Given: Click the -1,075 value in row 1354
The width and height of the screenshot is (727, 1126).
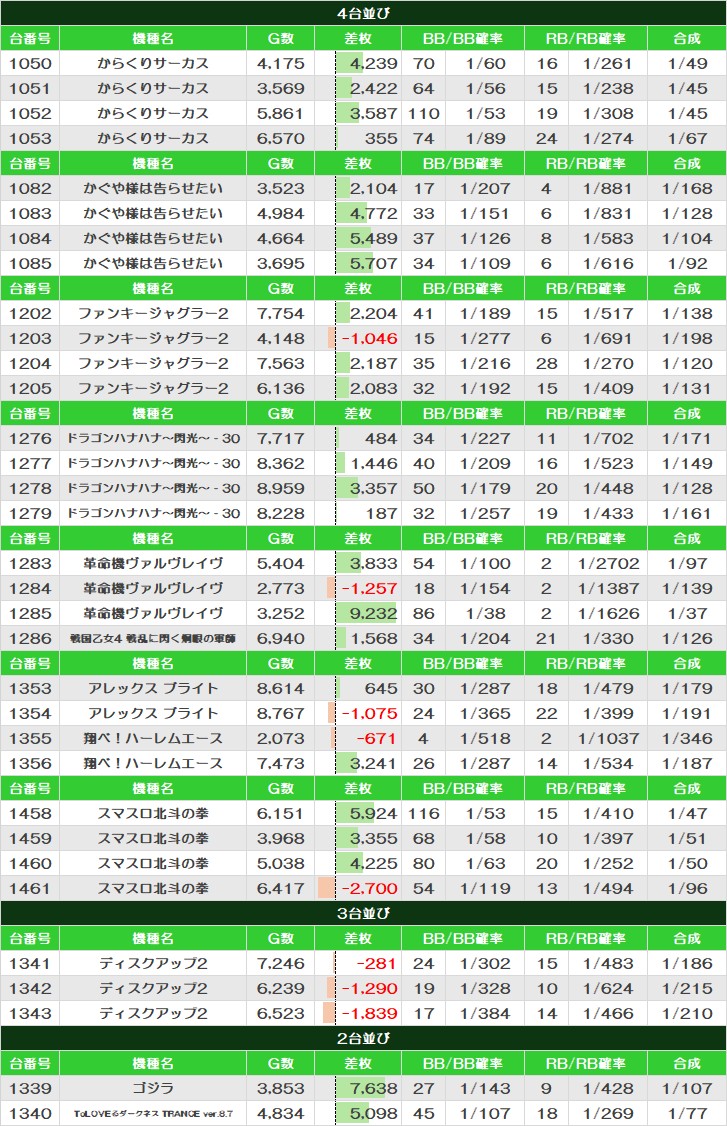Looking at the screenshot, I should coord(369,713).
